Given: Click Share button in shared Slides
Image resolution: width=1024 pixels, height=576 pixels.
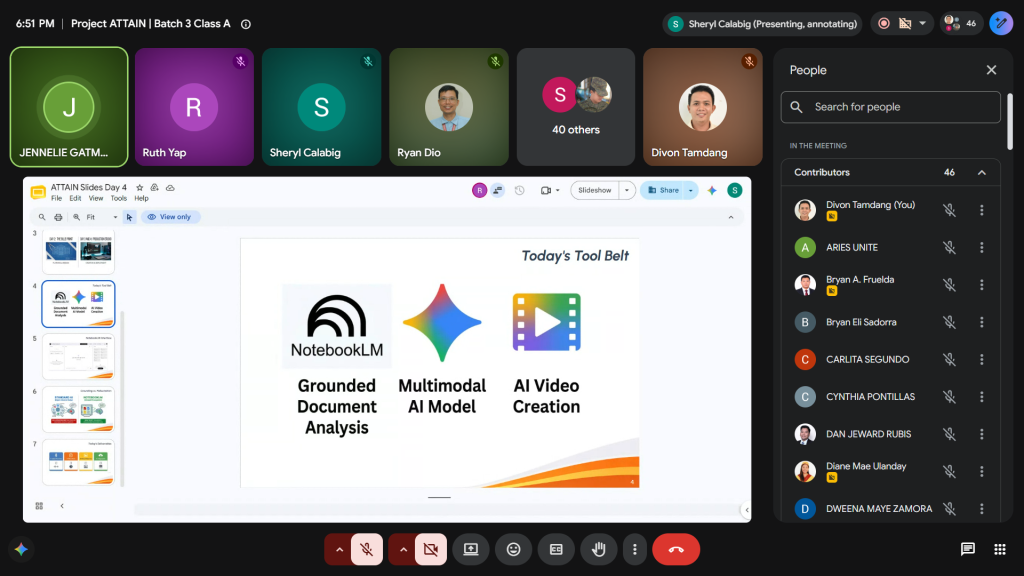Looking at the screenshot, I should (x=662, y=190).
